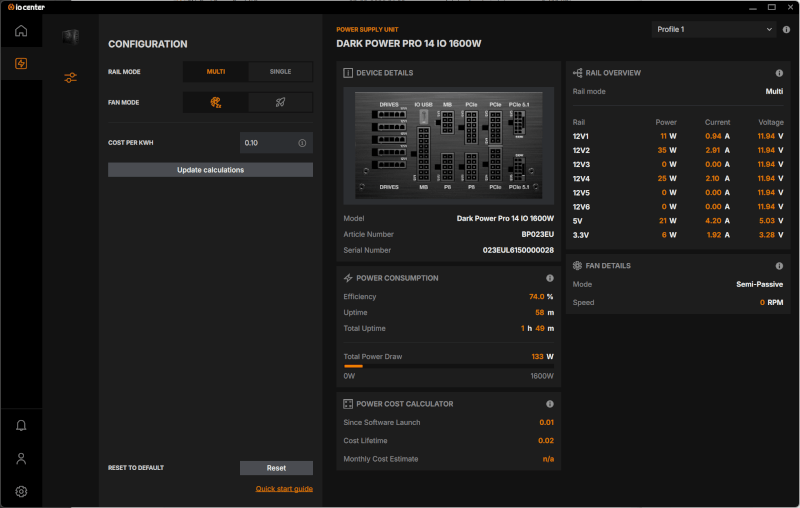This screenshot has width=800, height=508.
Task: Click the total power draw progress bar
Action: pos(448,366)
